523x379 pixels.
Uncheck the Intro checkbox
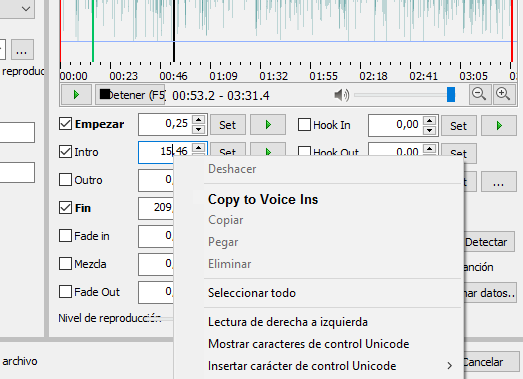(65, 151)
